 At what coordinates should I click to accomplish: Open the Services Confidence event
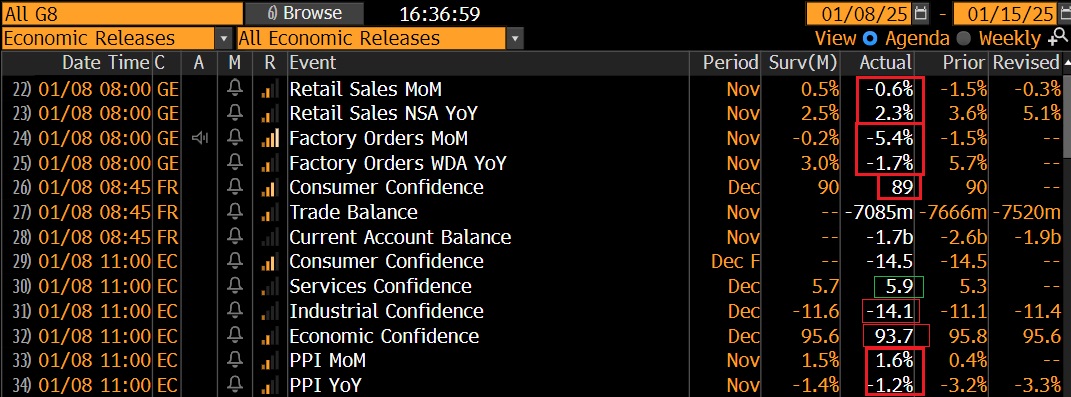pos(380,286)
